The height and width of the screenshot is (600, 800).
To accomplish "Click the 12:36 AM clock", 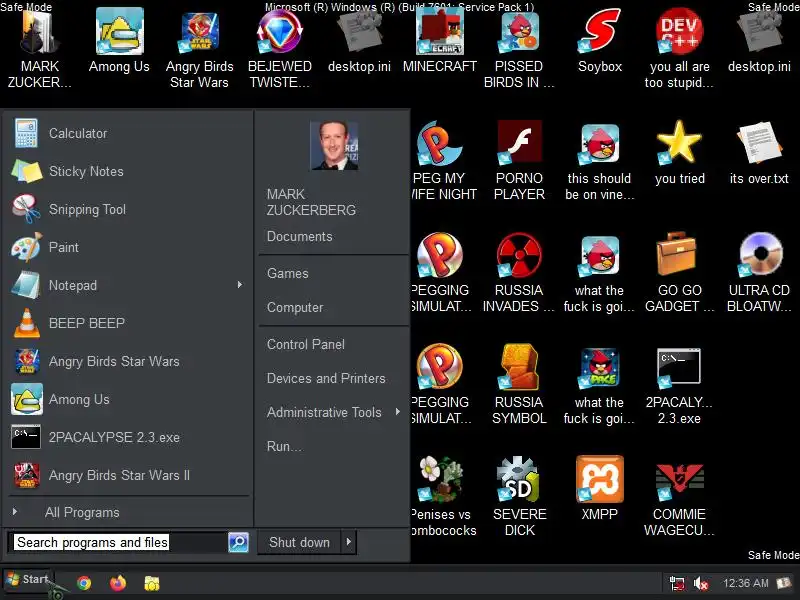I will 745,583.
